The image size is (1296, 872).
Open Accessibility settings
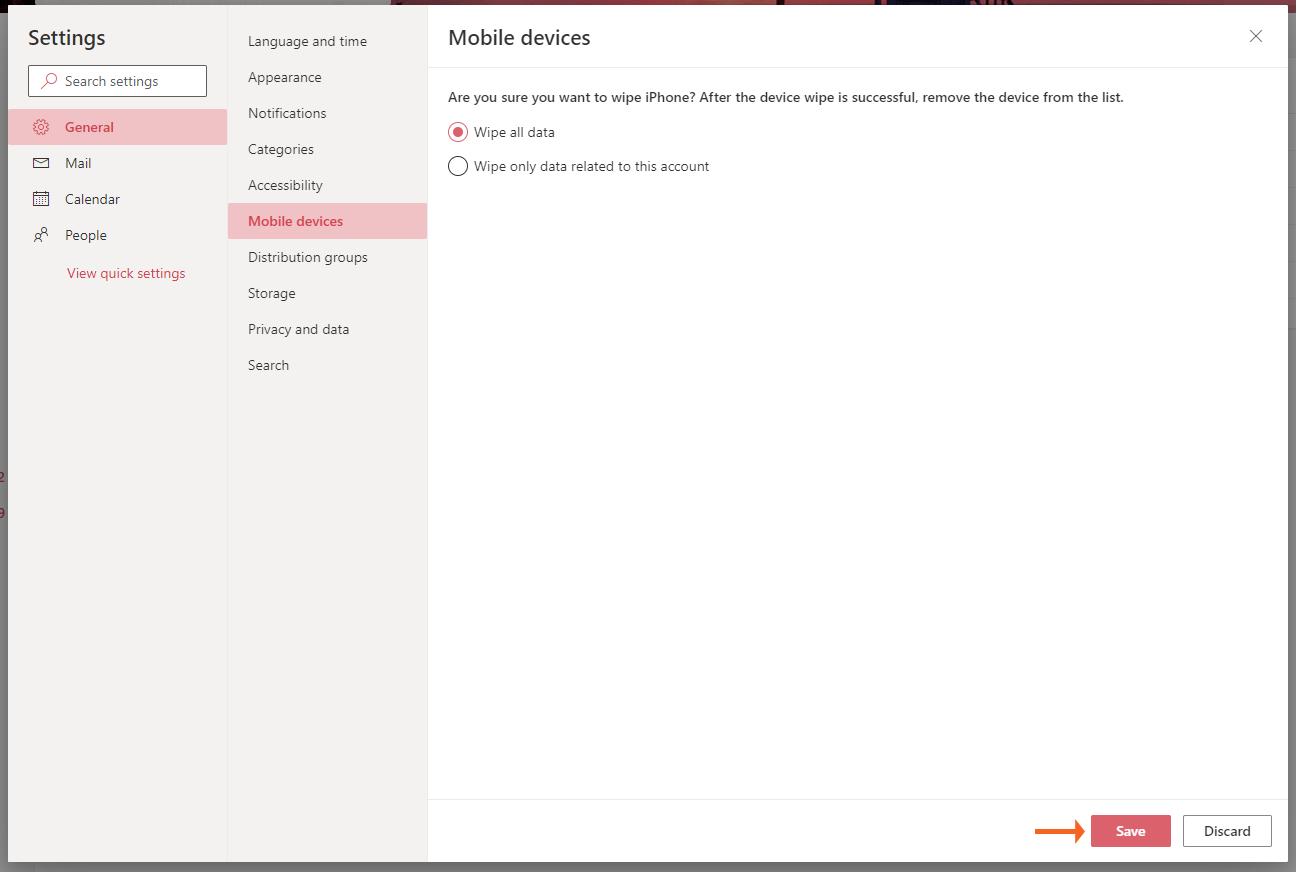(285, 185)
